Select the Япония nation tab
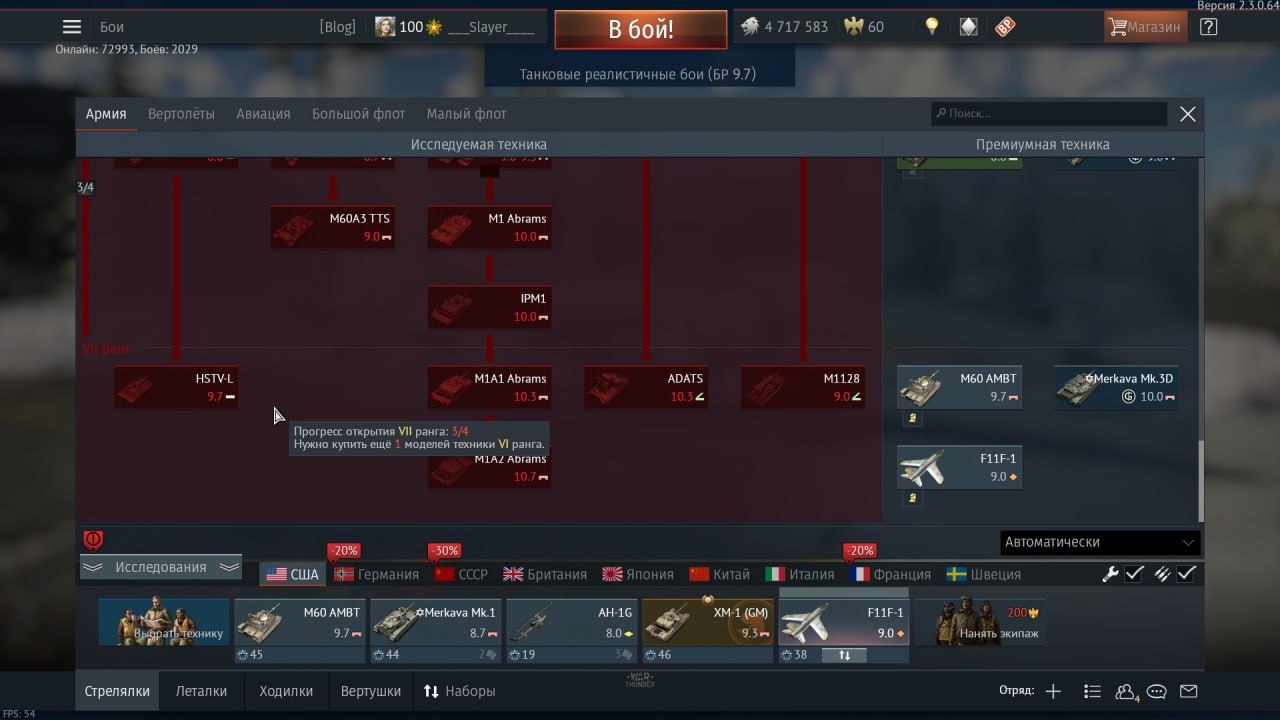The height and width of the screenshot is (720, 1280). click(638, 574)
